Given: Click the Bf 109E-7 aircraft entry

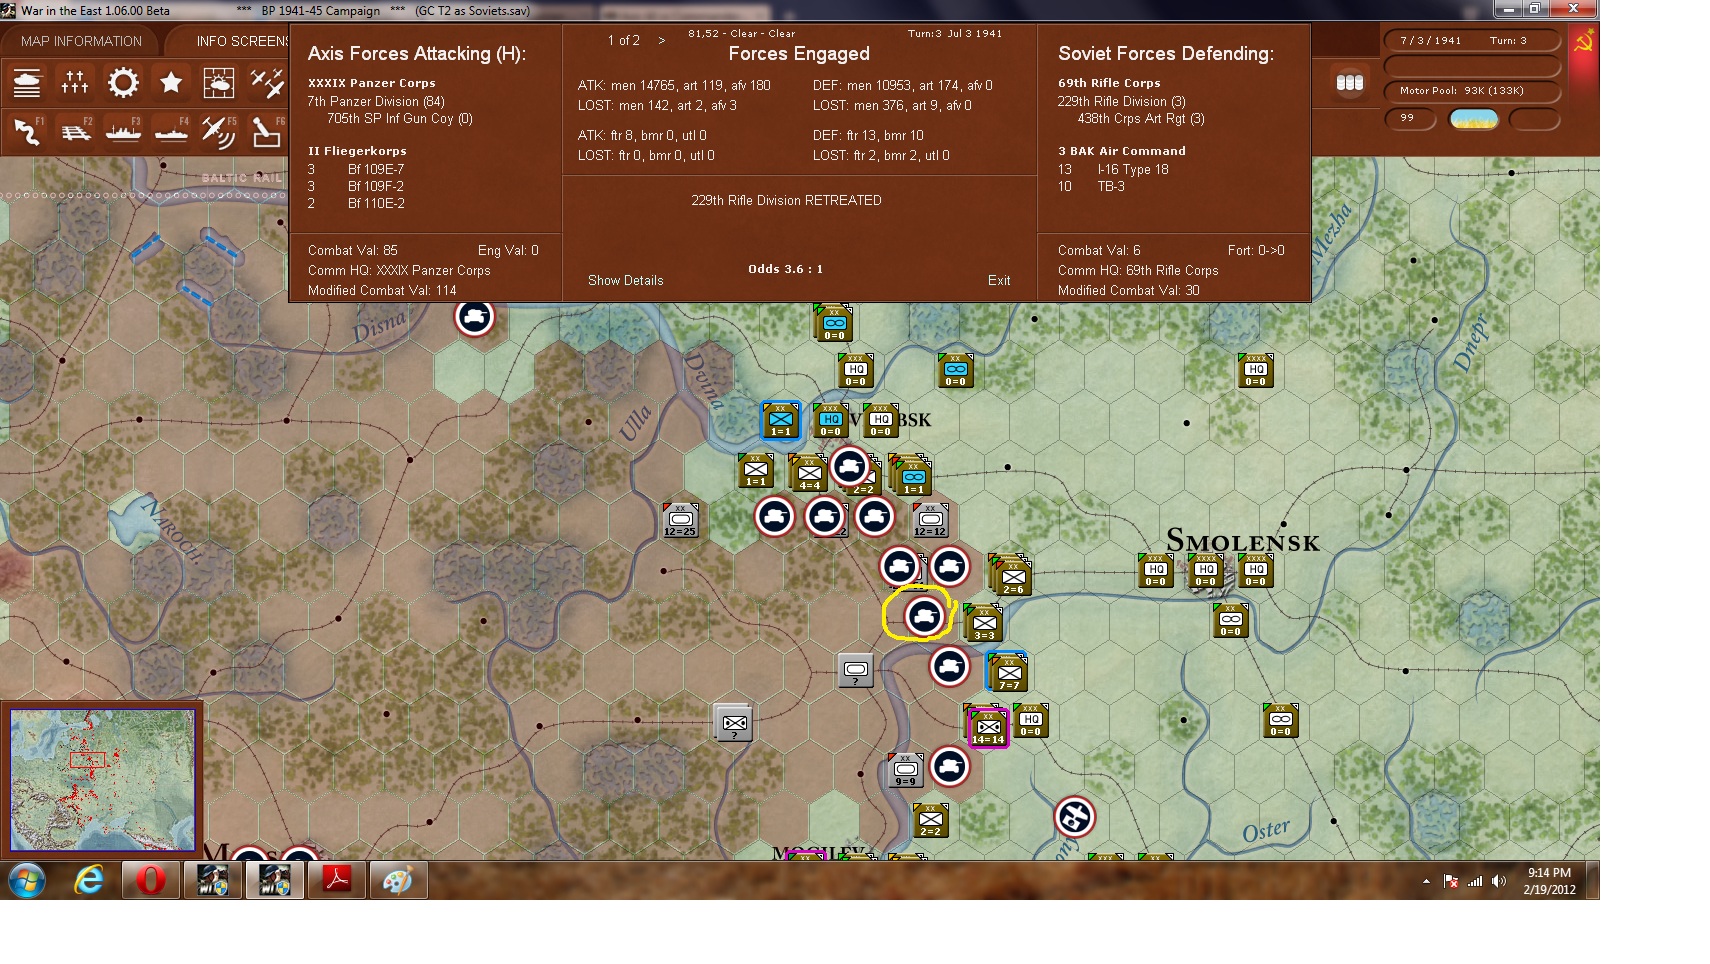Looking at the screenshot, I should [376, 169].
